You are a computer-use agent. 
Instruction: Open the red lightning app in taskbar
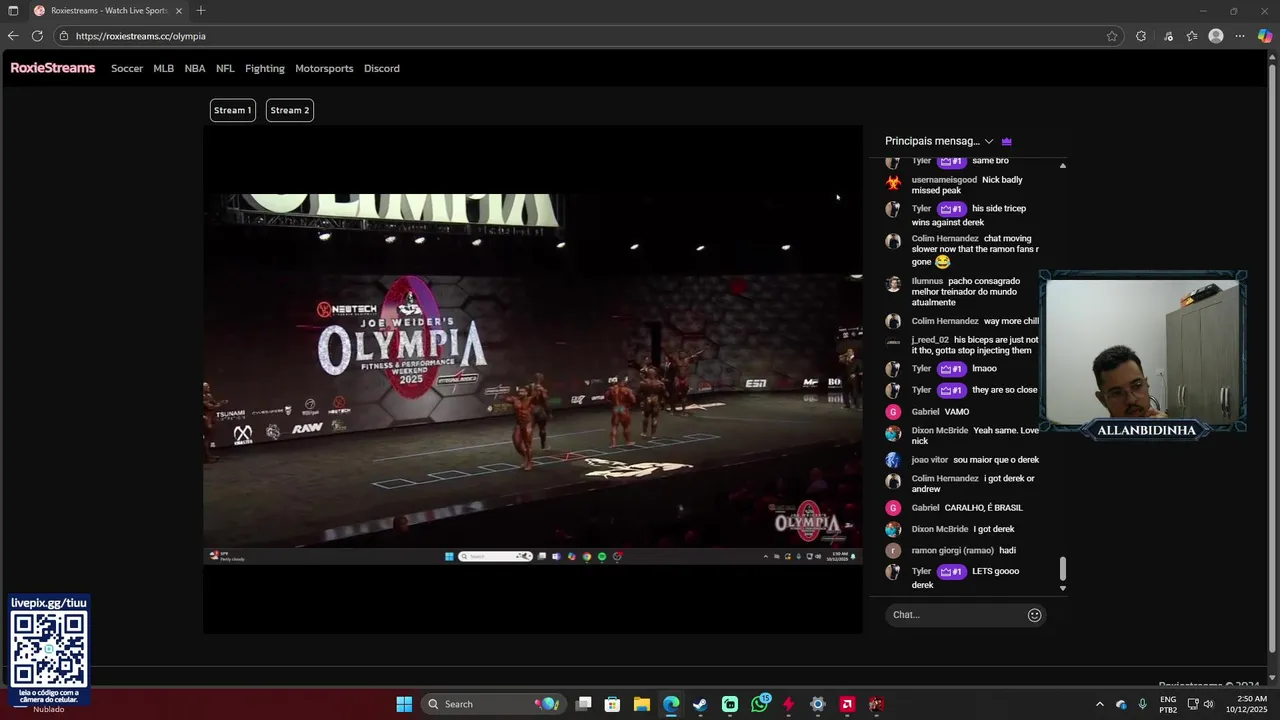point(788,704)
